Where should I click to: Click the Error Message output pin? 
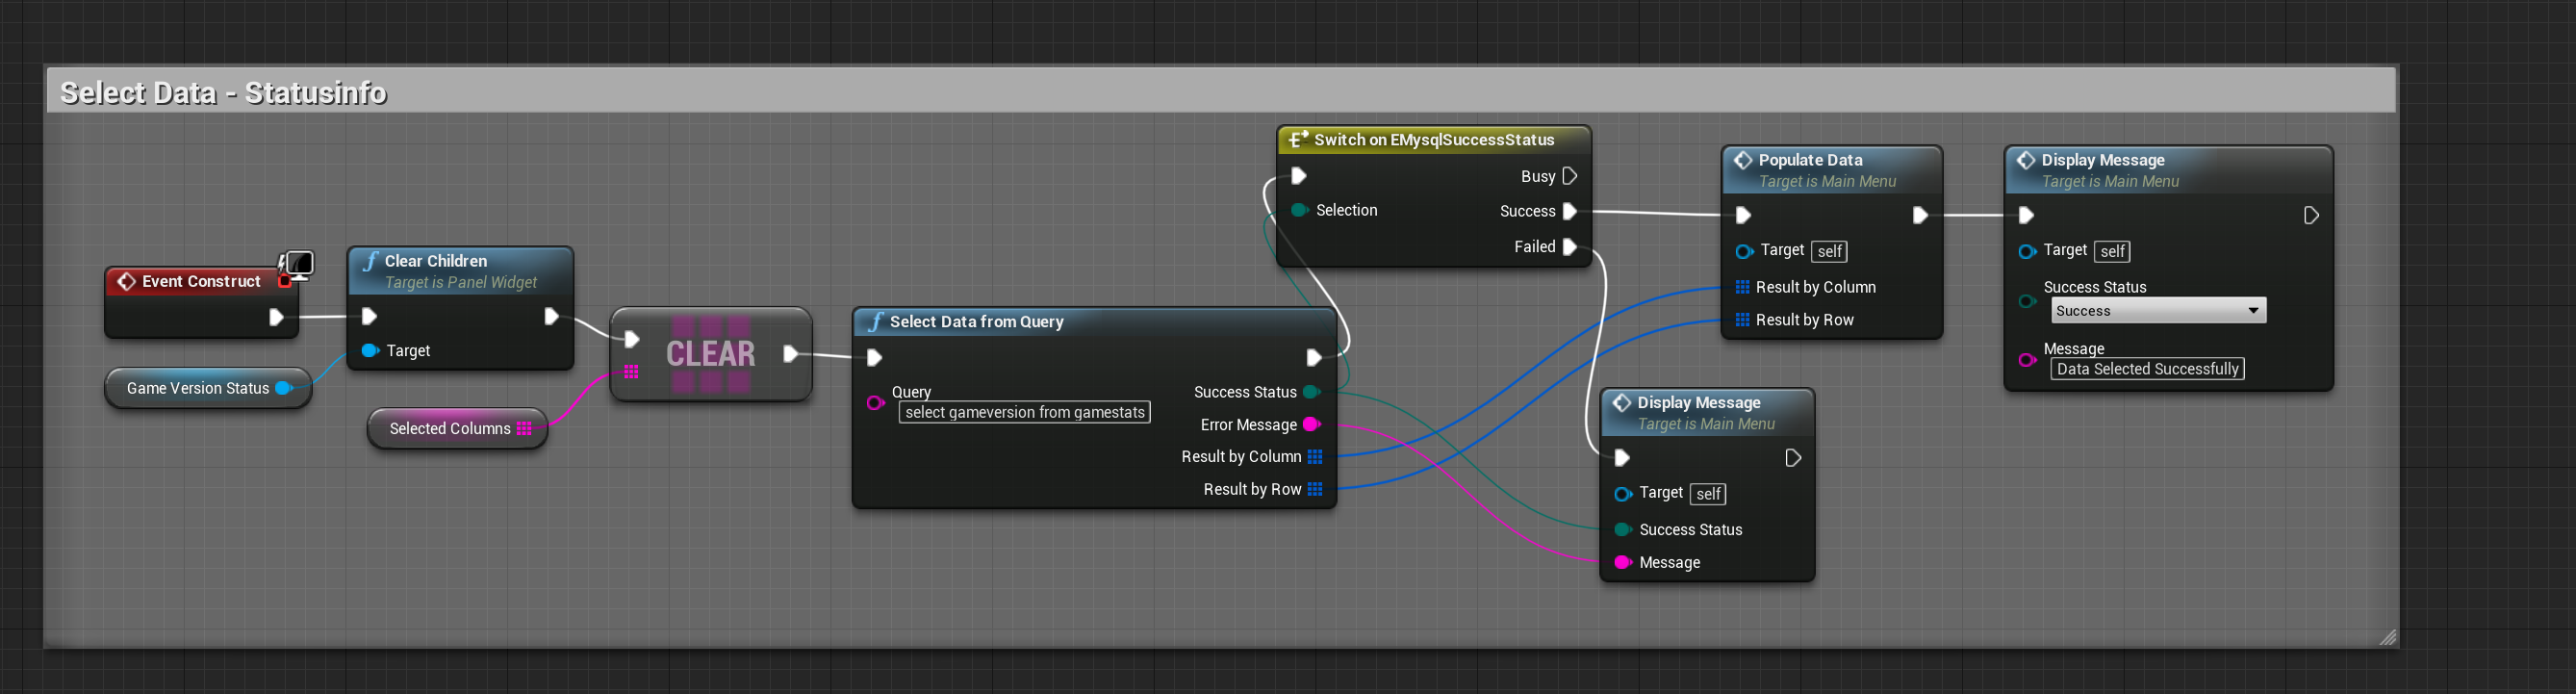pyautogui.click(x=1312, y=425)
